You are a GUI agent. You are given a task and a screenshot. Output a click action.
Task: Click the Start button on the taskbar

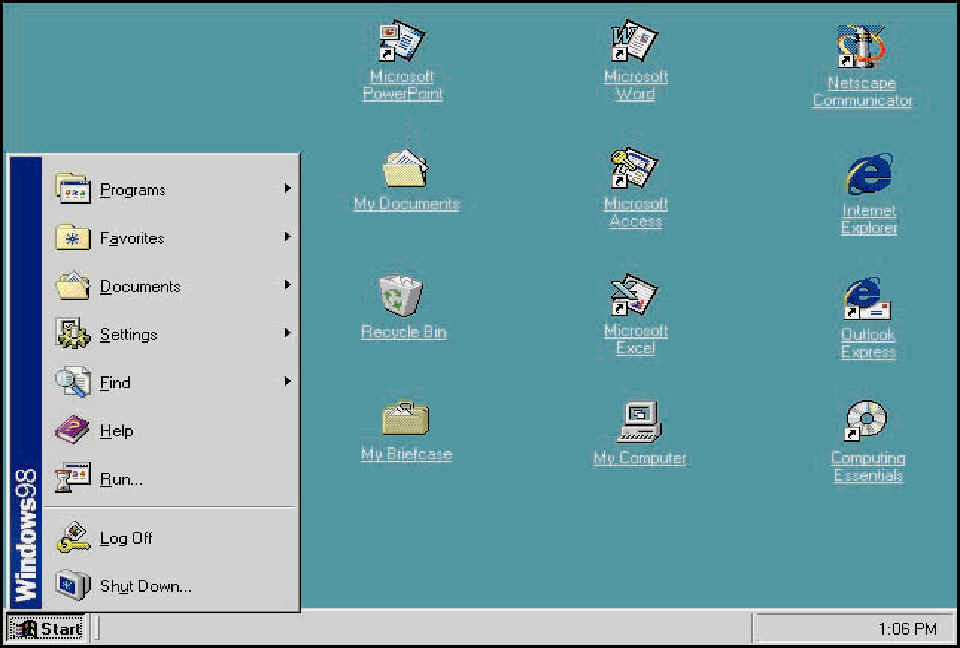click(45, 628)
